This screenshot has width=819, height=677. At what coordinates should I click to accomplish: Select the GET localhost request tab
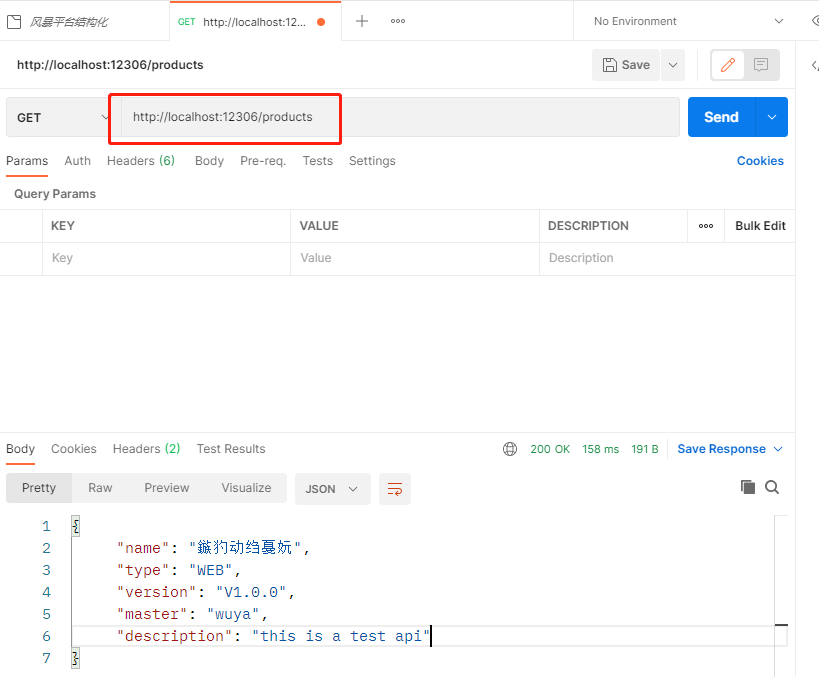tap(255, 22)
